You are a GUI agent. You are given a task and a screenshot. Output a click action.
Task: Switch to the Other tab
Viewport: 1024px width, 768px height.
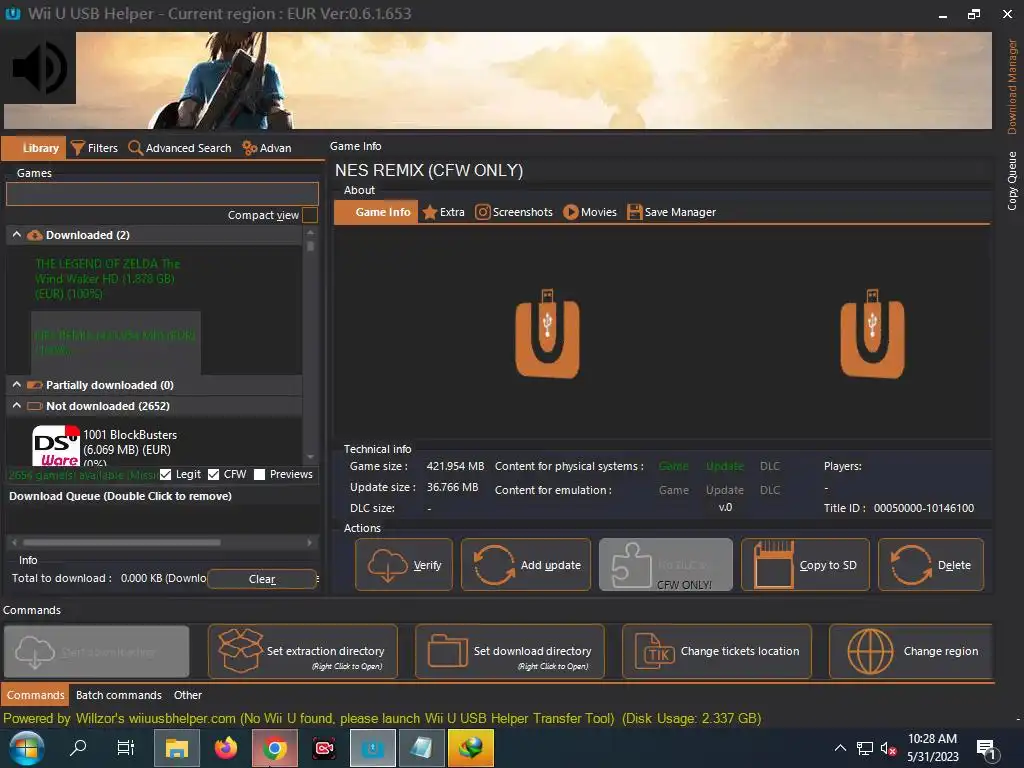pyautogui.click(x=187, y=695)
